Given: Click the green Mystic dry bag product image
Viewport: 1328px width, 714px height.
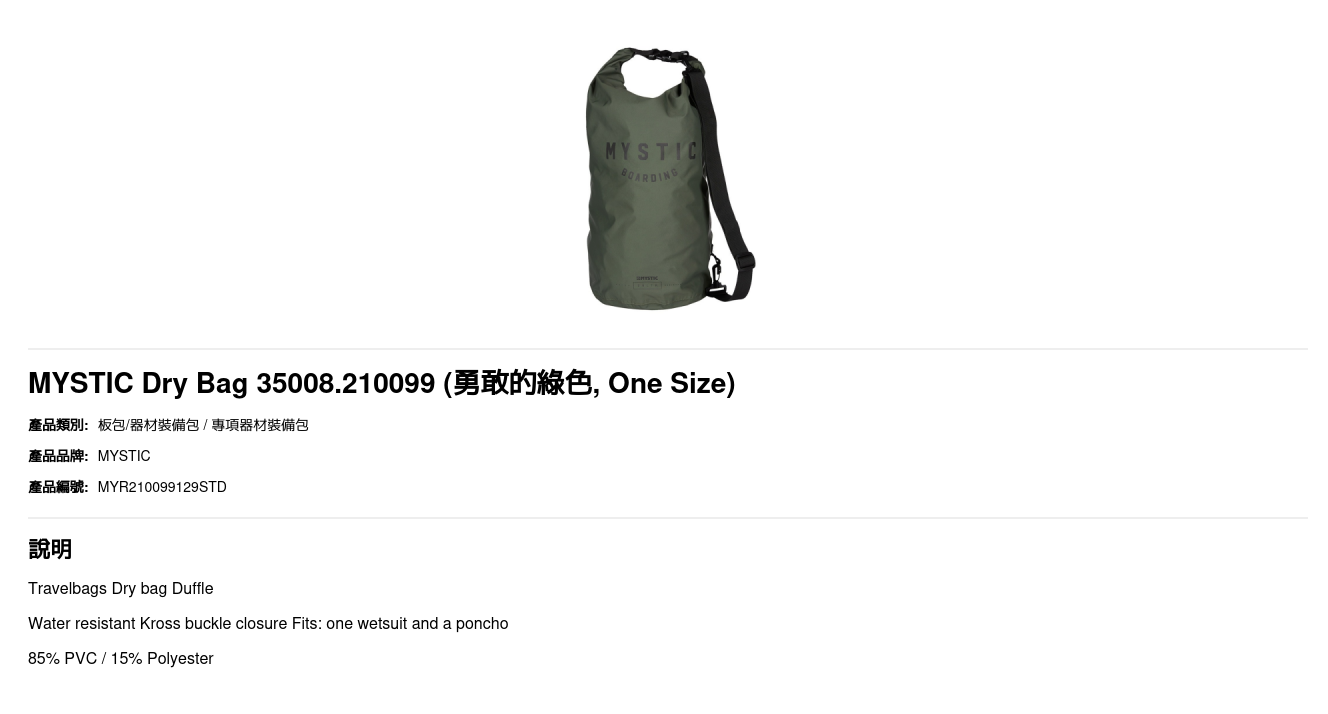Looking at the screenshot, I should [668, 178].
